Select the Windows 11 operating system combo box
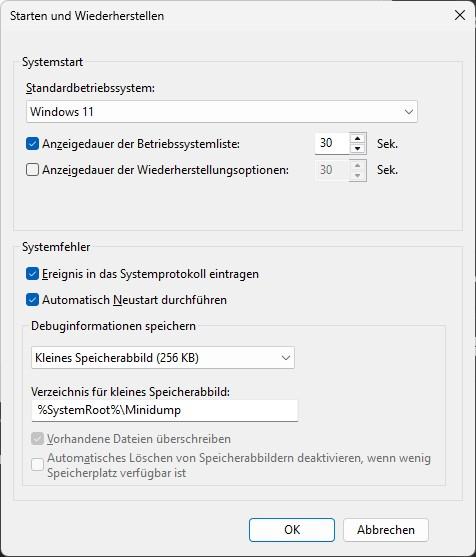 click(x=222, y=112)
